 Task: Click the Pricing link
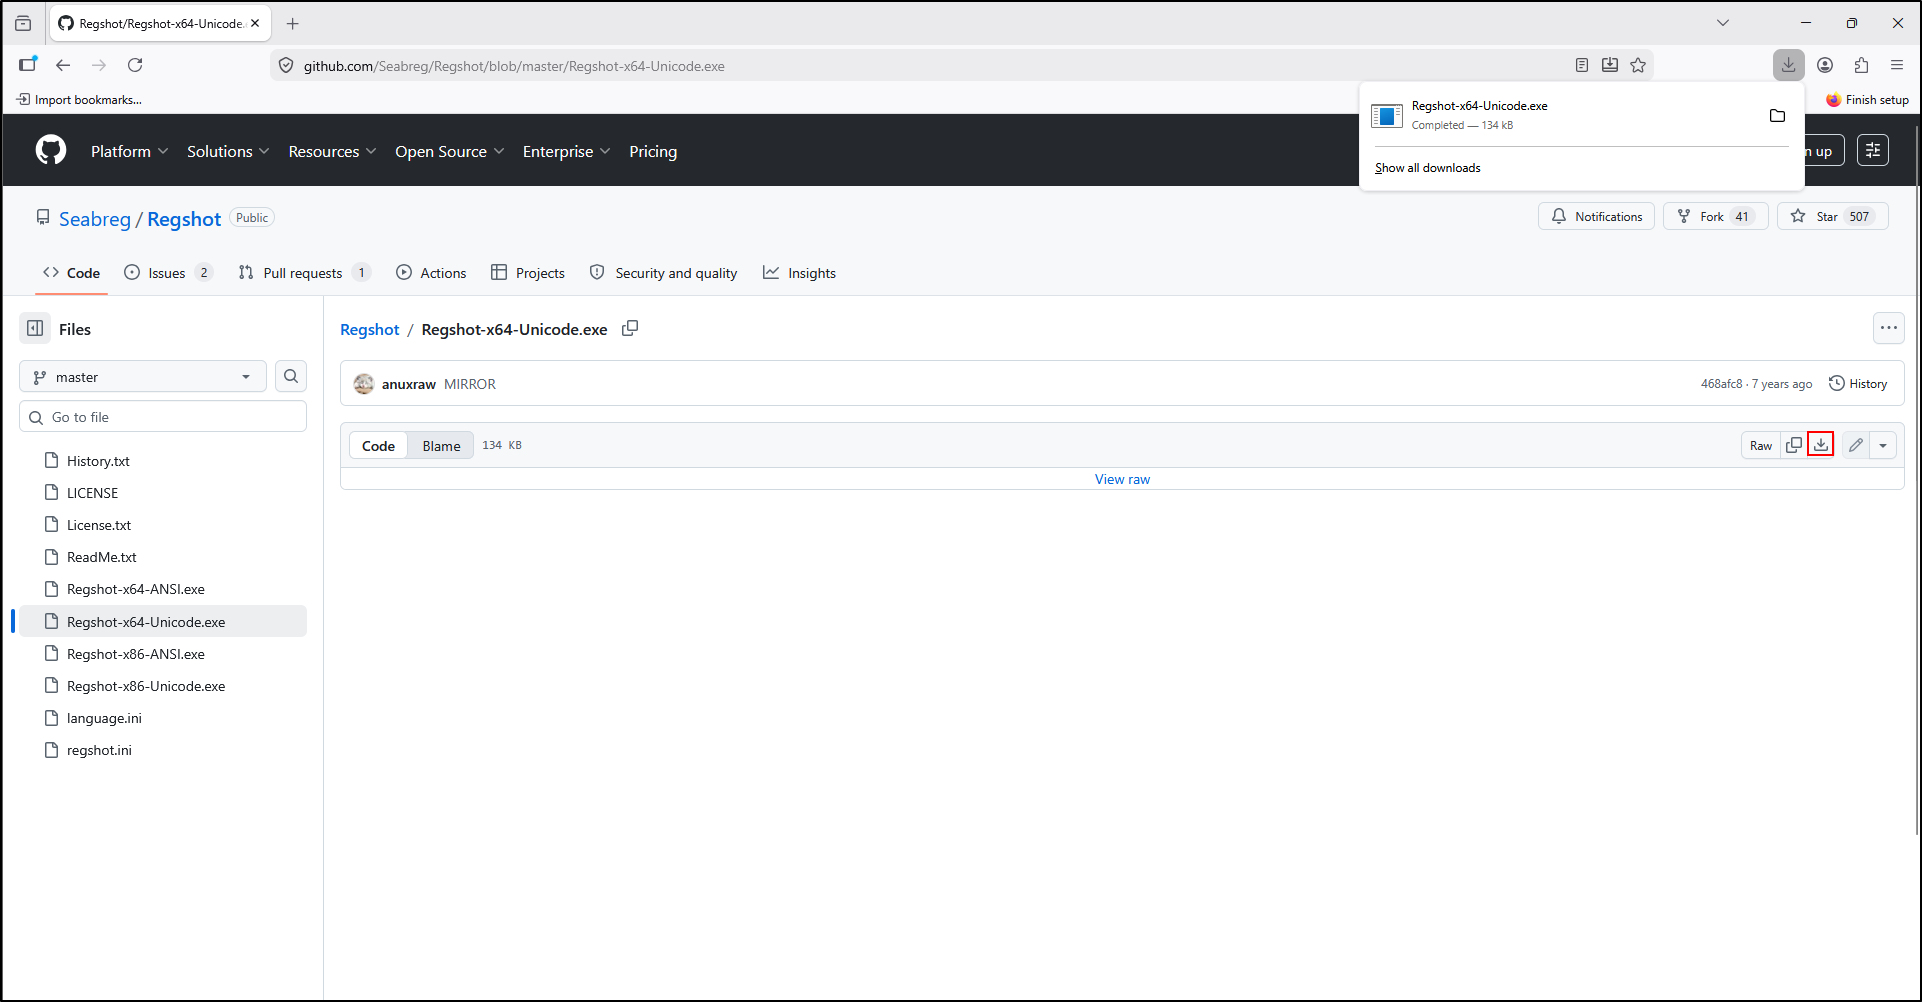(653, 151)
